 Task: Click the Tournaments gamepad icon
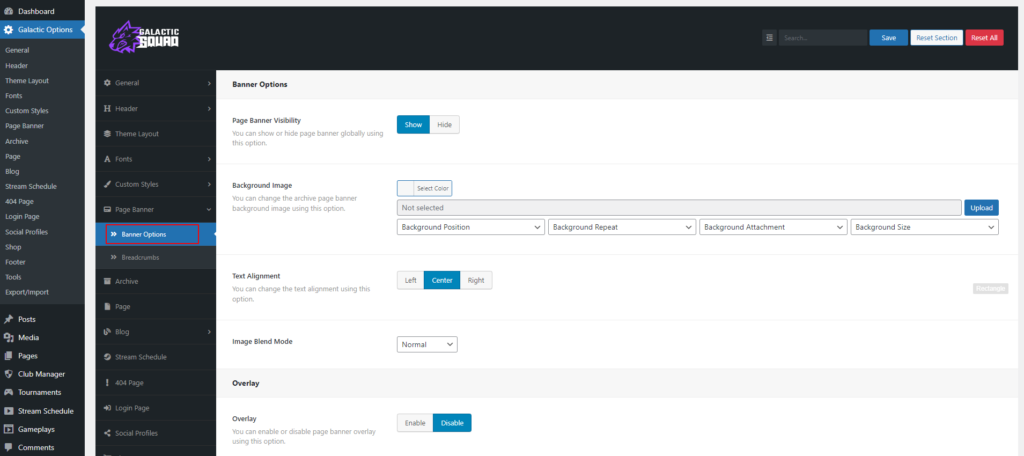tap(8, 393)
